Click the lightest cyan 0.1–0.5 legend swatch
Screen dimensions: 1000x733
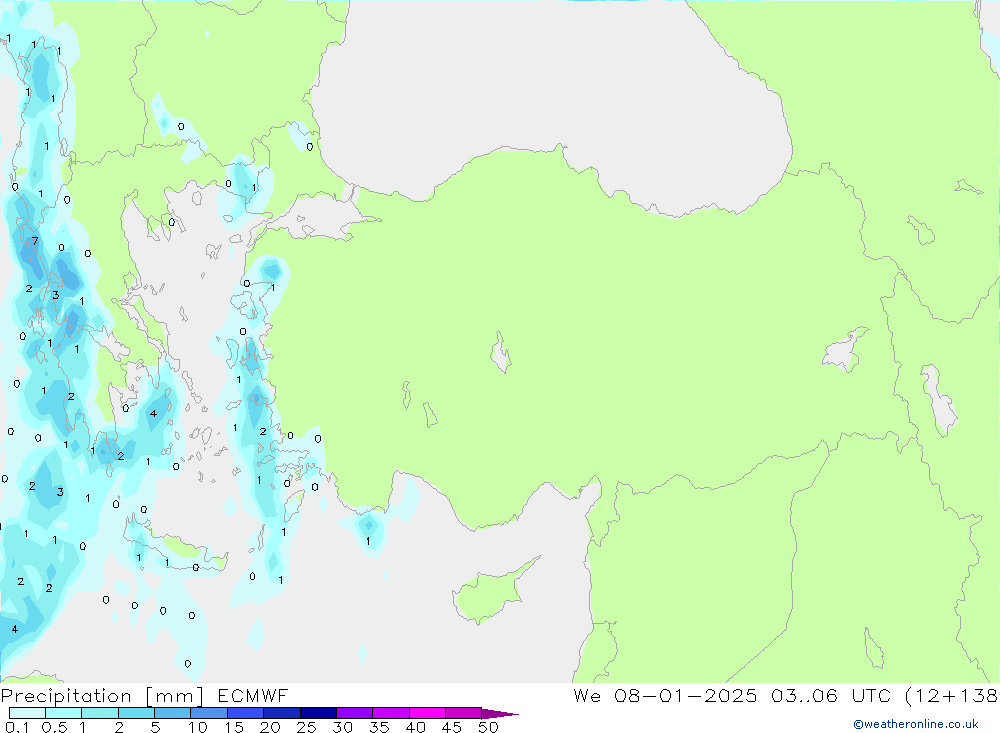[27, 713]
